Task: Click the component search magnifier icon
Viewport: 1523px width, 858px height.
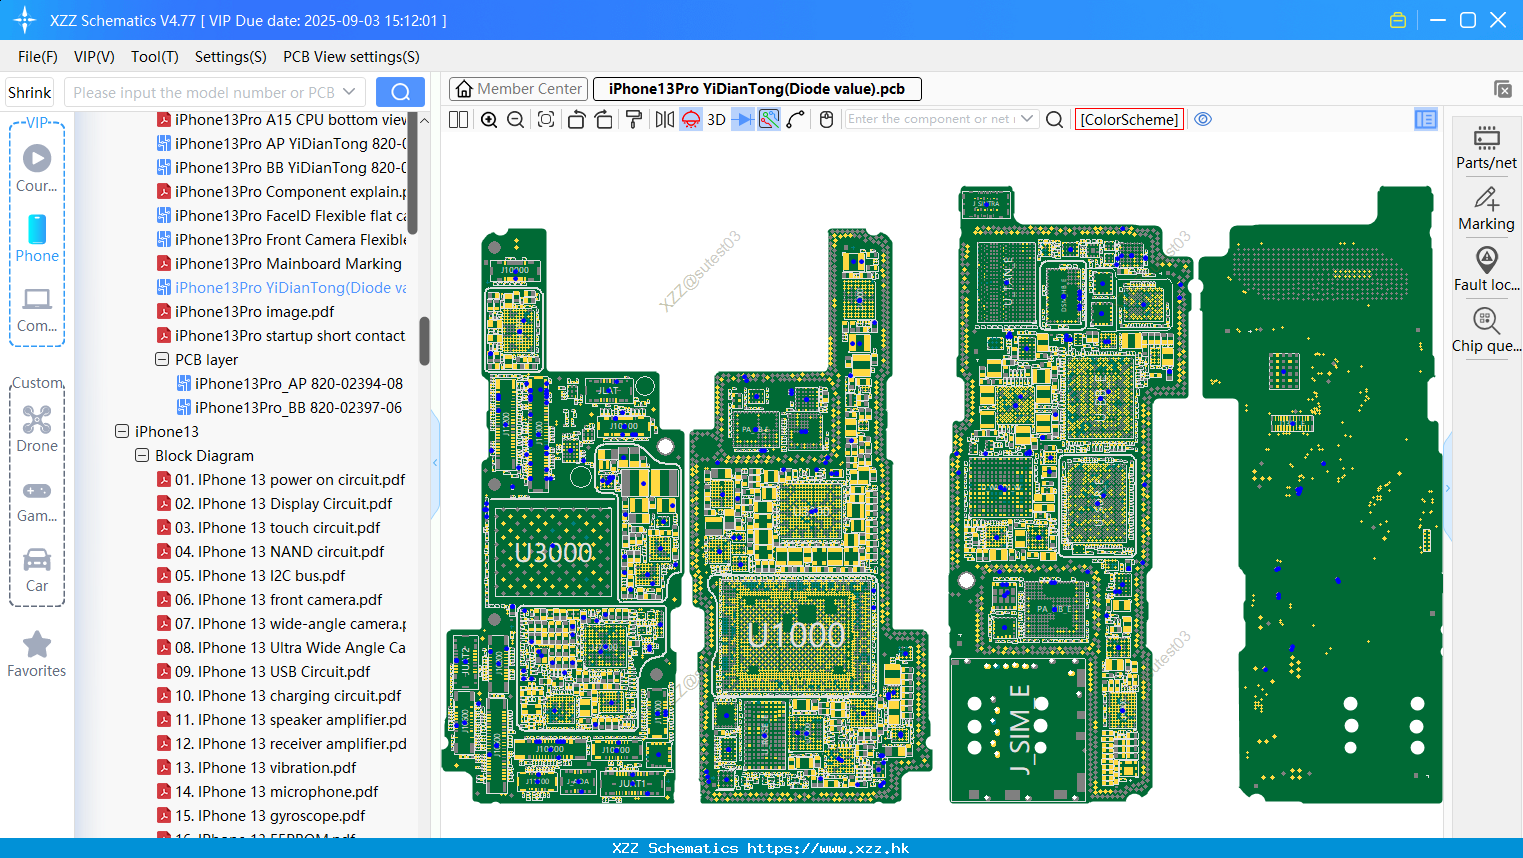Action: 1054,119
